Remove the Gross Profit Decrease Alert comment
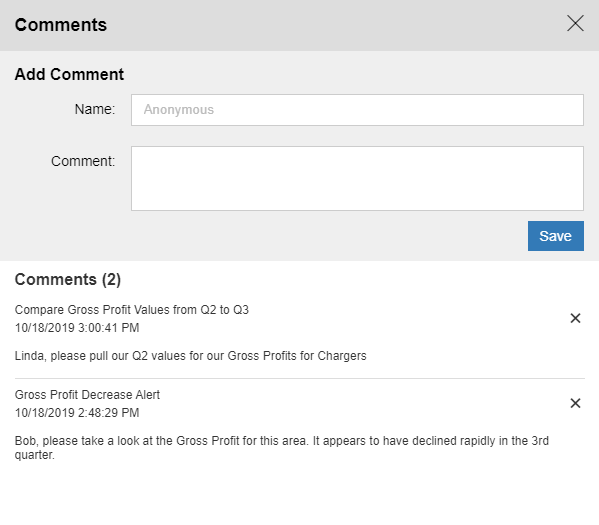 575,403
